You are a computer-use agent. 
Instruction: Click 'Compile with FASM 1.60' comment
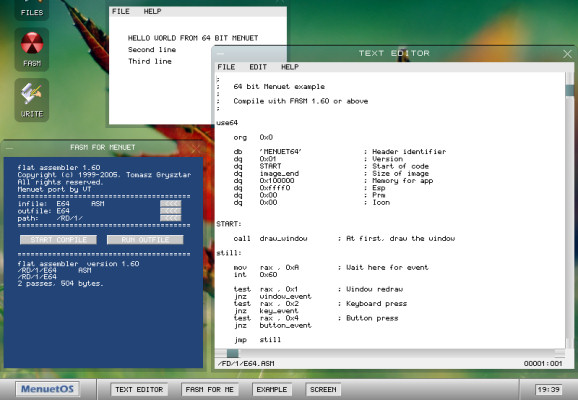tap(300, 101)
